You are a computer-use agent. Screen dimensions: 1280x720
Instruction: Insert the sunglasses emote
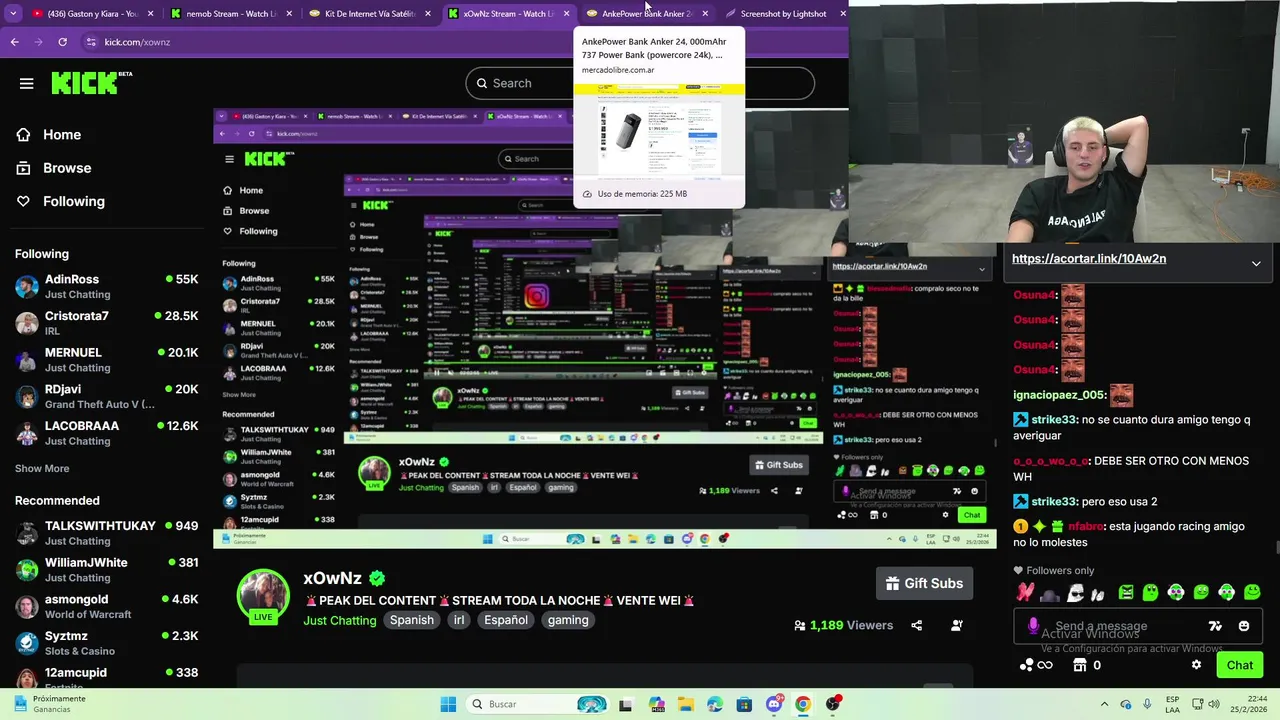(x=1075, y=593)
